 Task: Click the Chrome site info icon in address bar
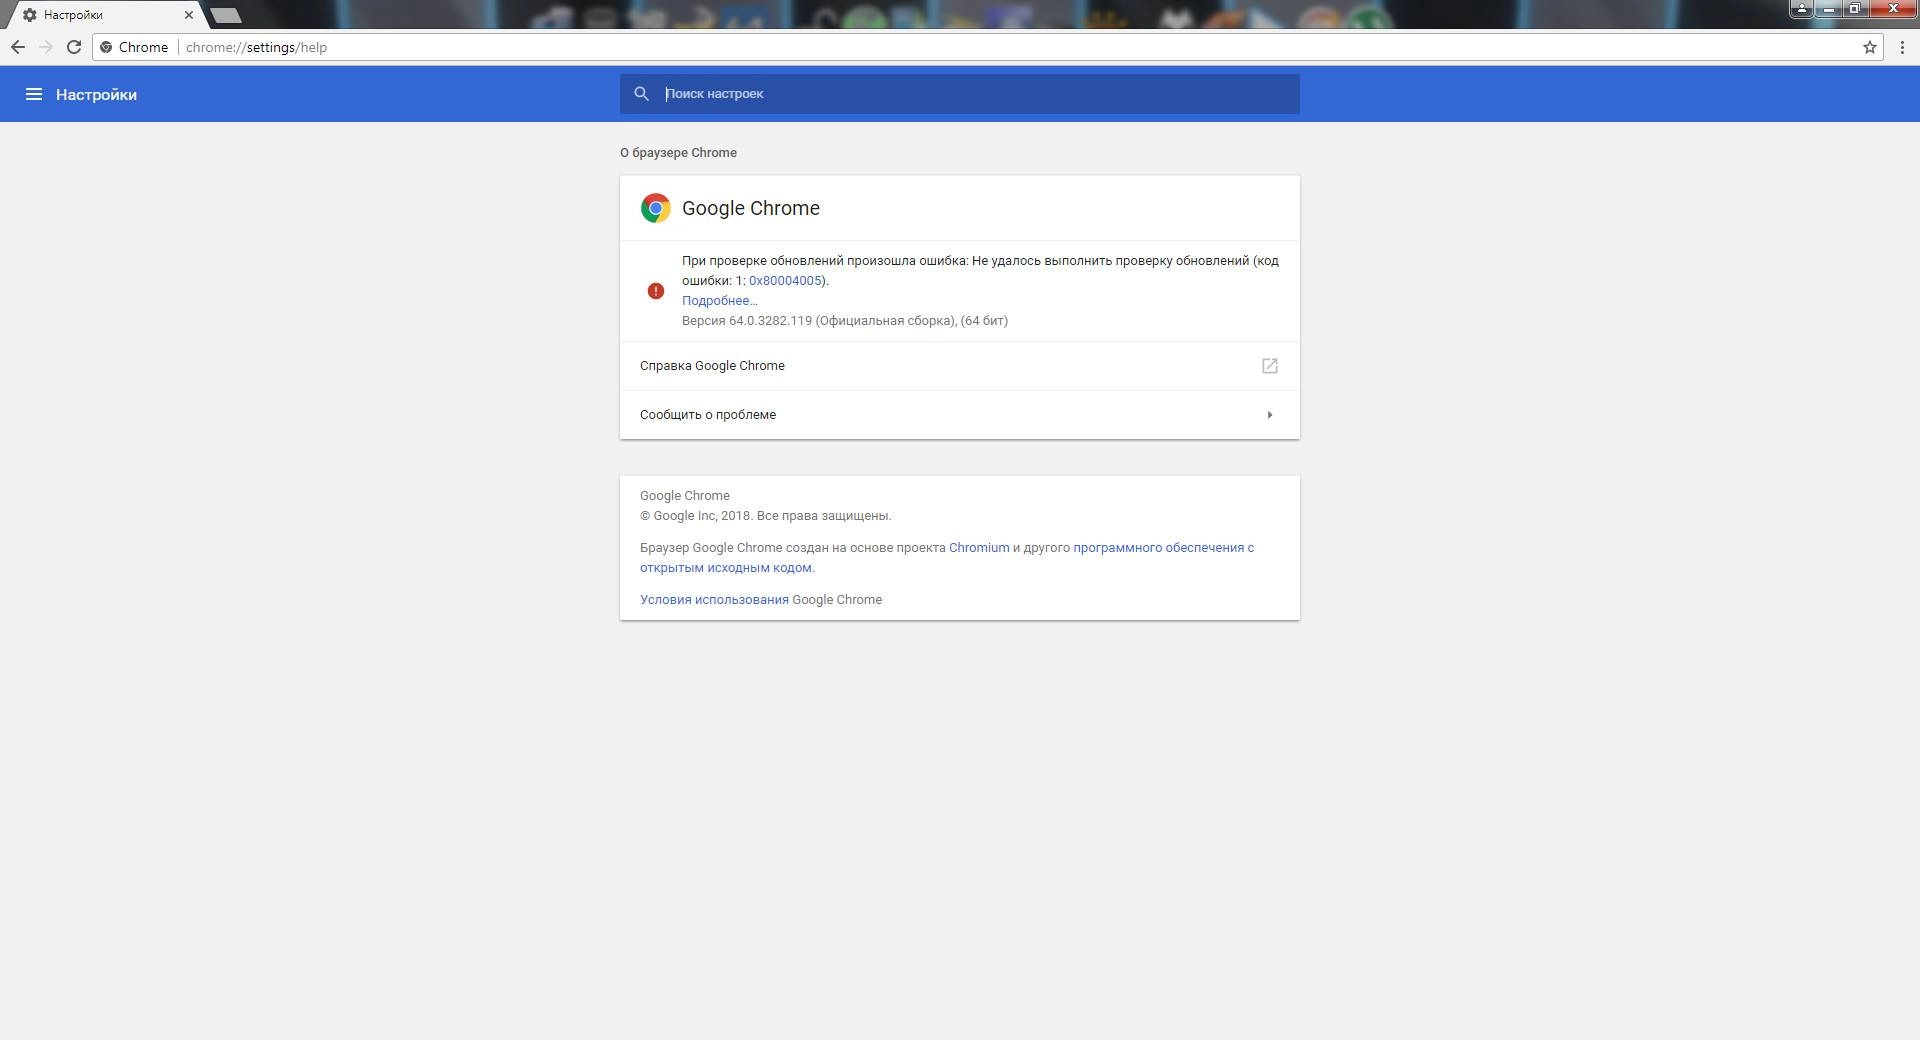click(106, 47)
